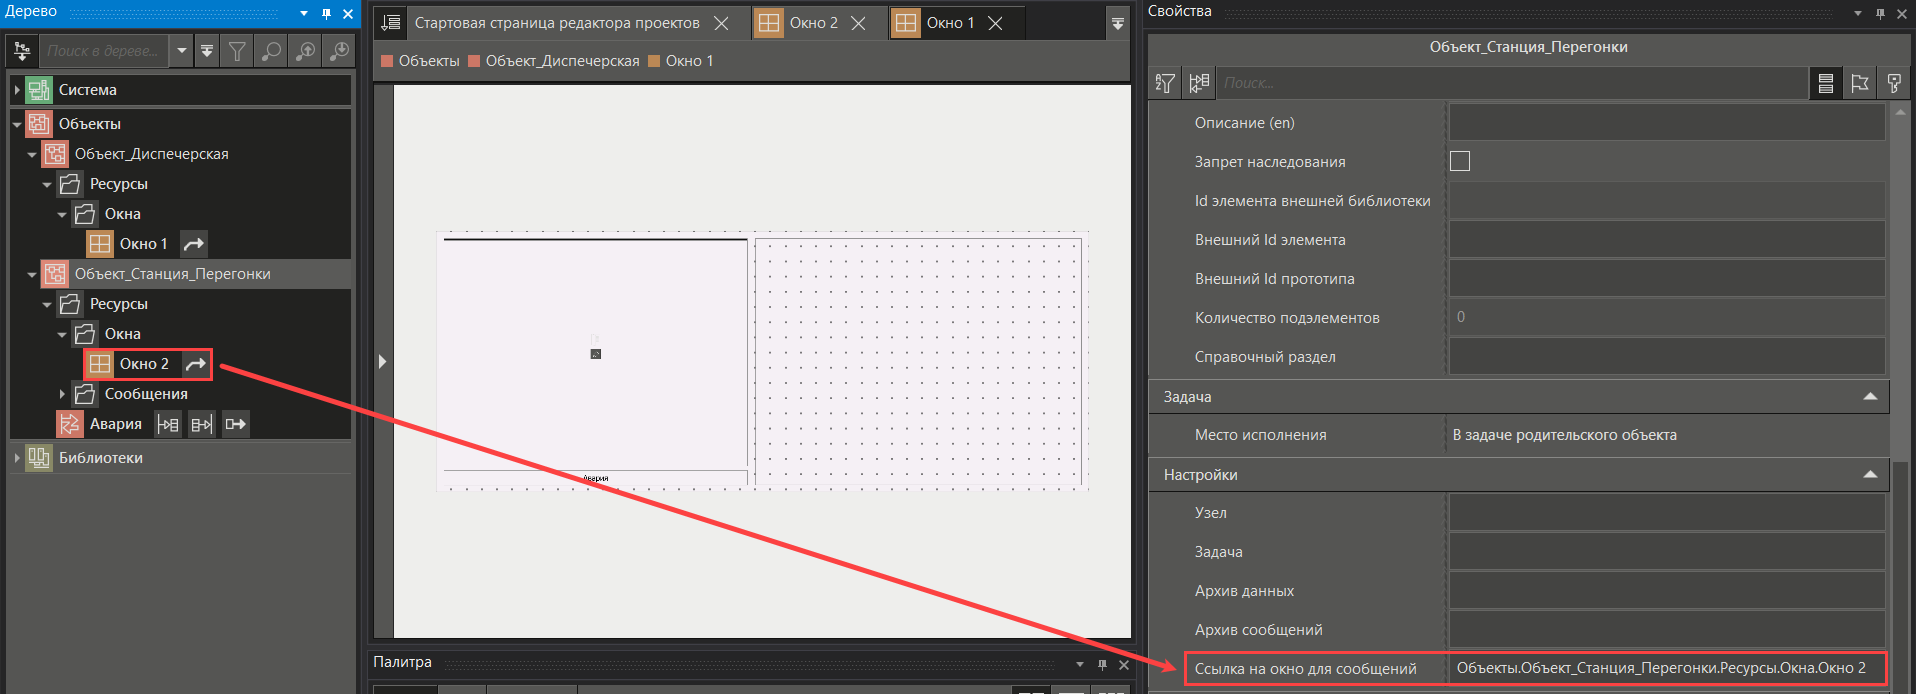This screenshot has height=694, width=1916.
Task: Open the Стартовая страница редактора проектов tab
Action: [x=556, y=23]
